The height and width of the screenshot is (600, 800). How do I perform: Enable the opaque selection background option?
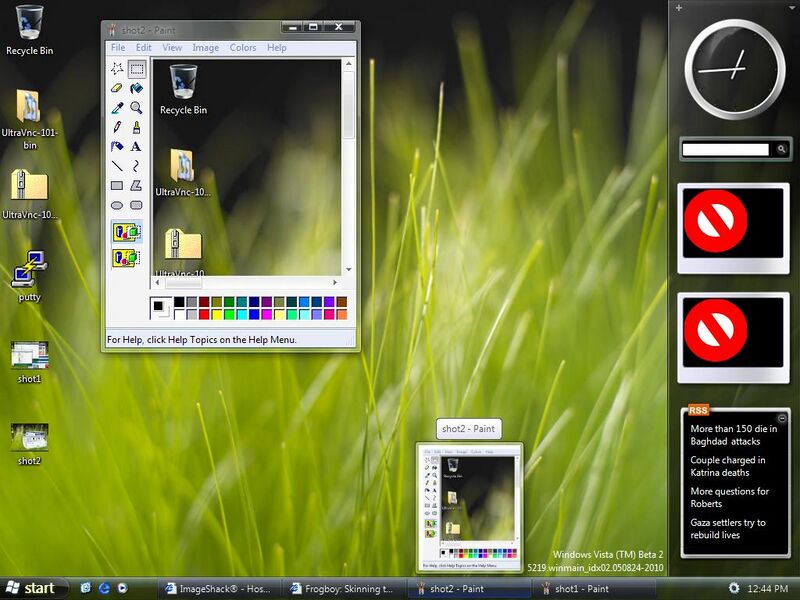click(126, 233)
